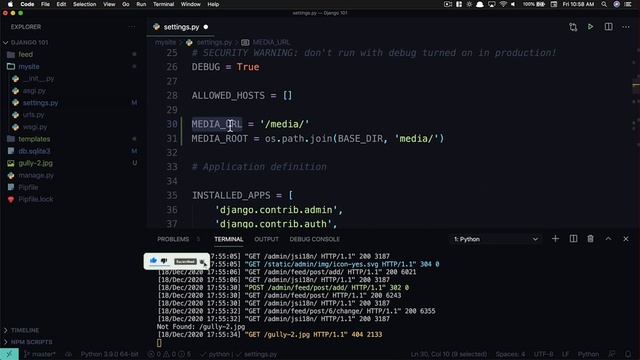The image size is (640, 360).
Task: Switch to the Output panel tab
Action: (266, 239)
